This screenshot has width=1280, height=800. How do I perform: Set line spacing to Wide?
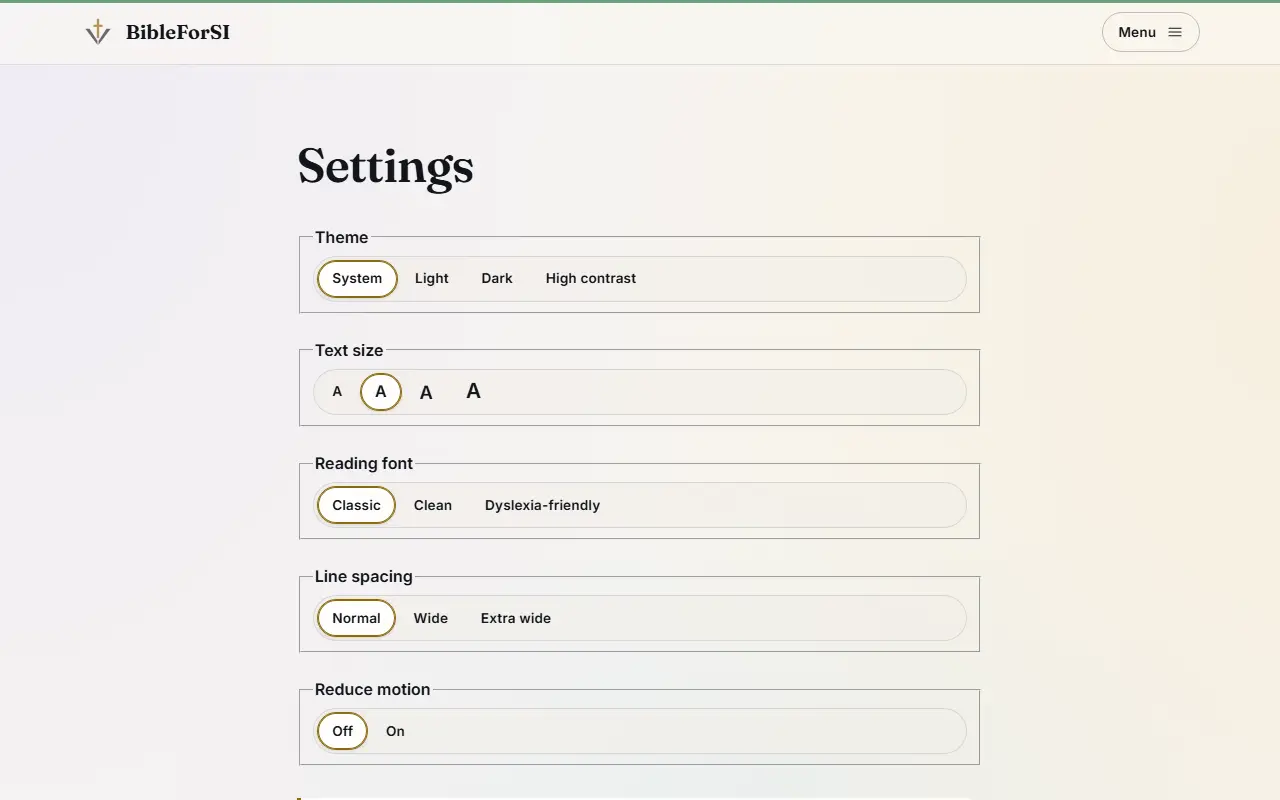click(431, 618)
